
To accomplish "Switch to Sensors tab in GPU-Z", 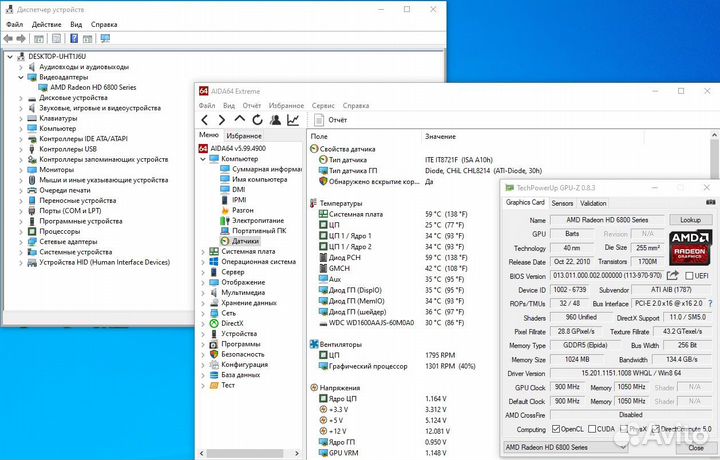I will click(x=562, y=203).
